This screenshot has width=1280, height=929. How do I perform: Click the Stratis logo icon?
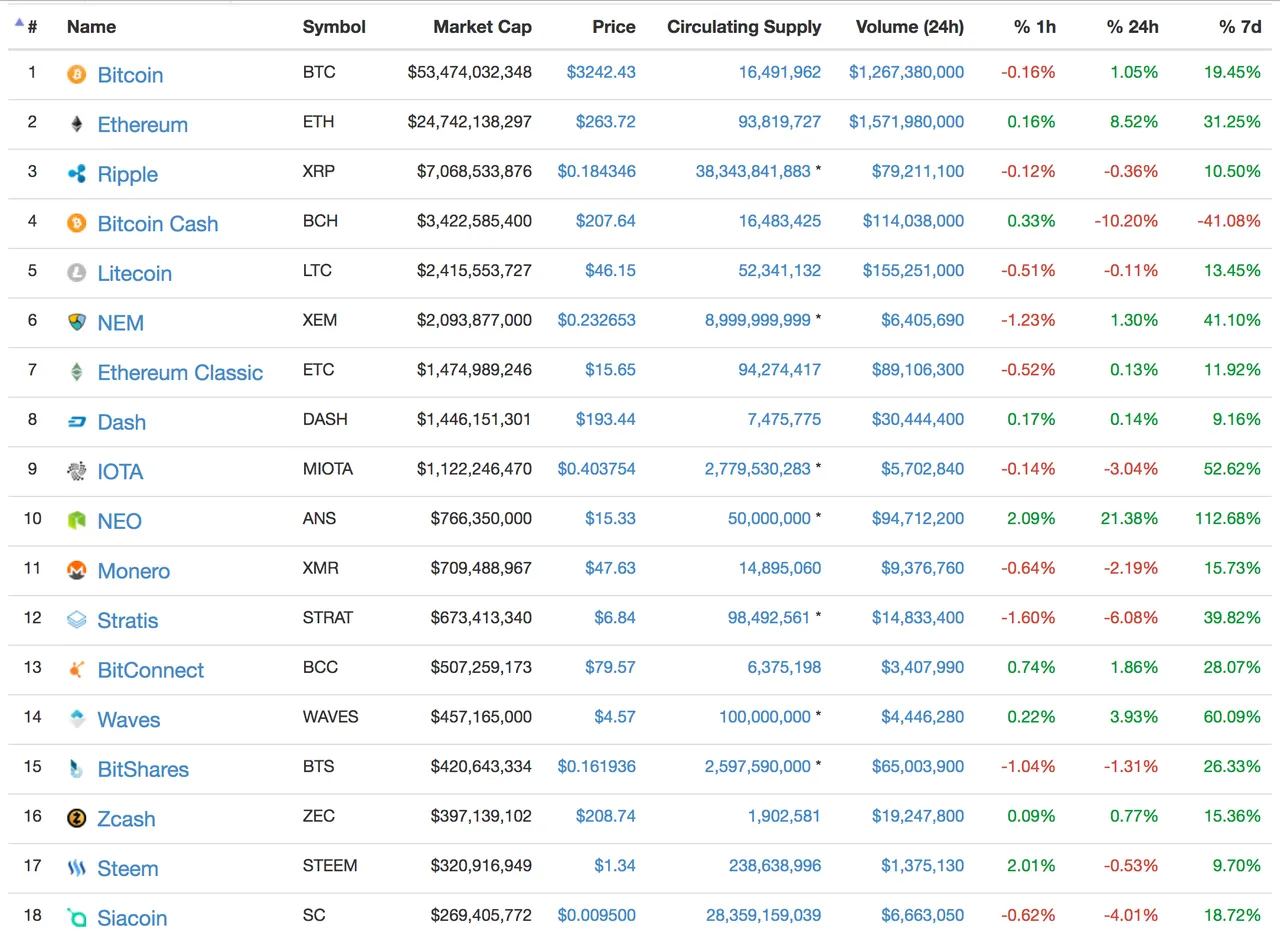77,620
